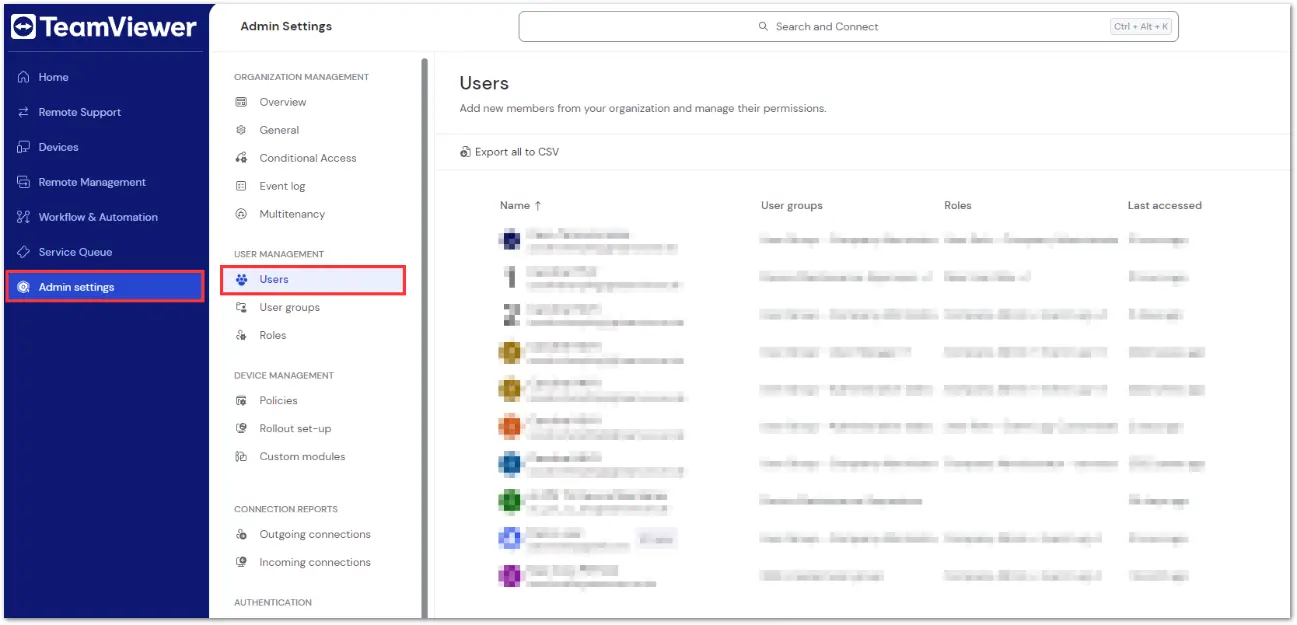Viewport: 1297px width, 625px height.
Task: Click the Last accessed column header
Action: tap(1164, 205)
